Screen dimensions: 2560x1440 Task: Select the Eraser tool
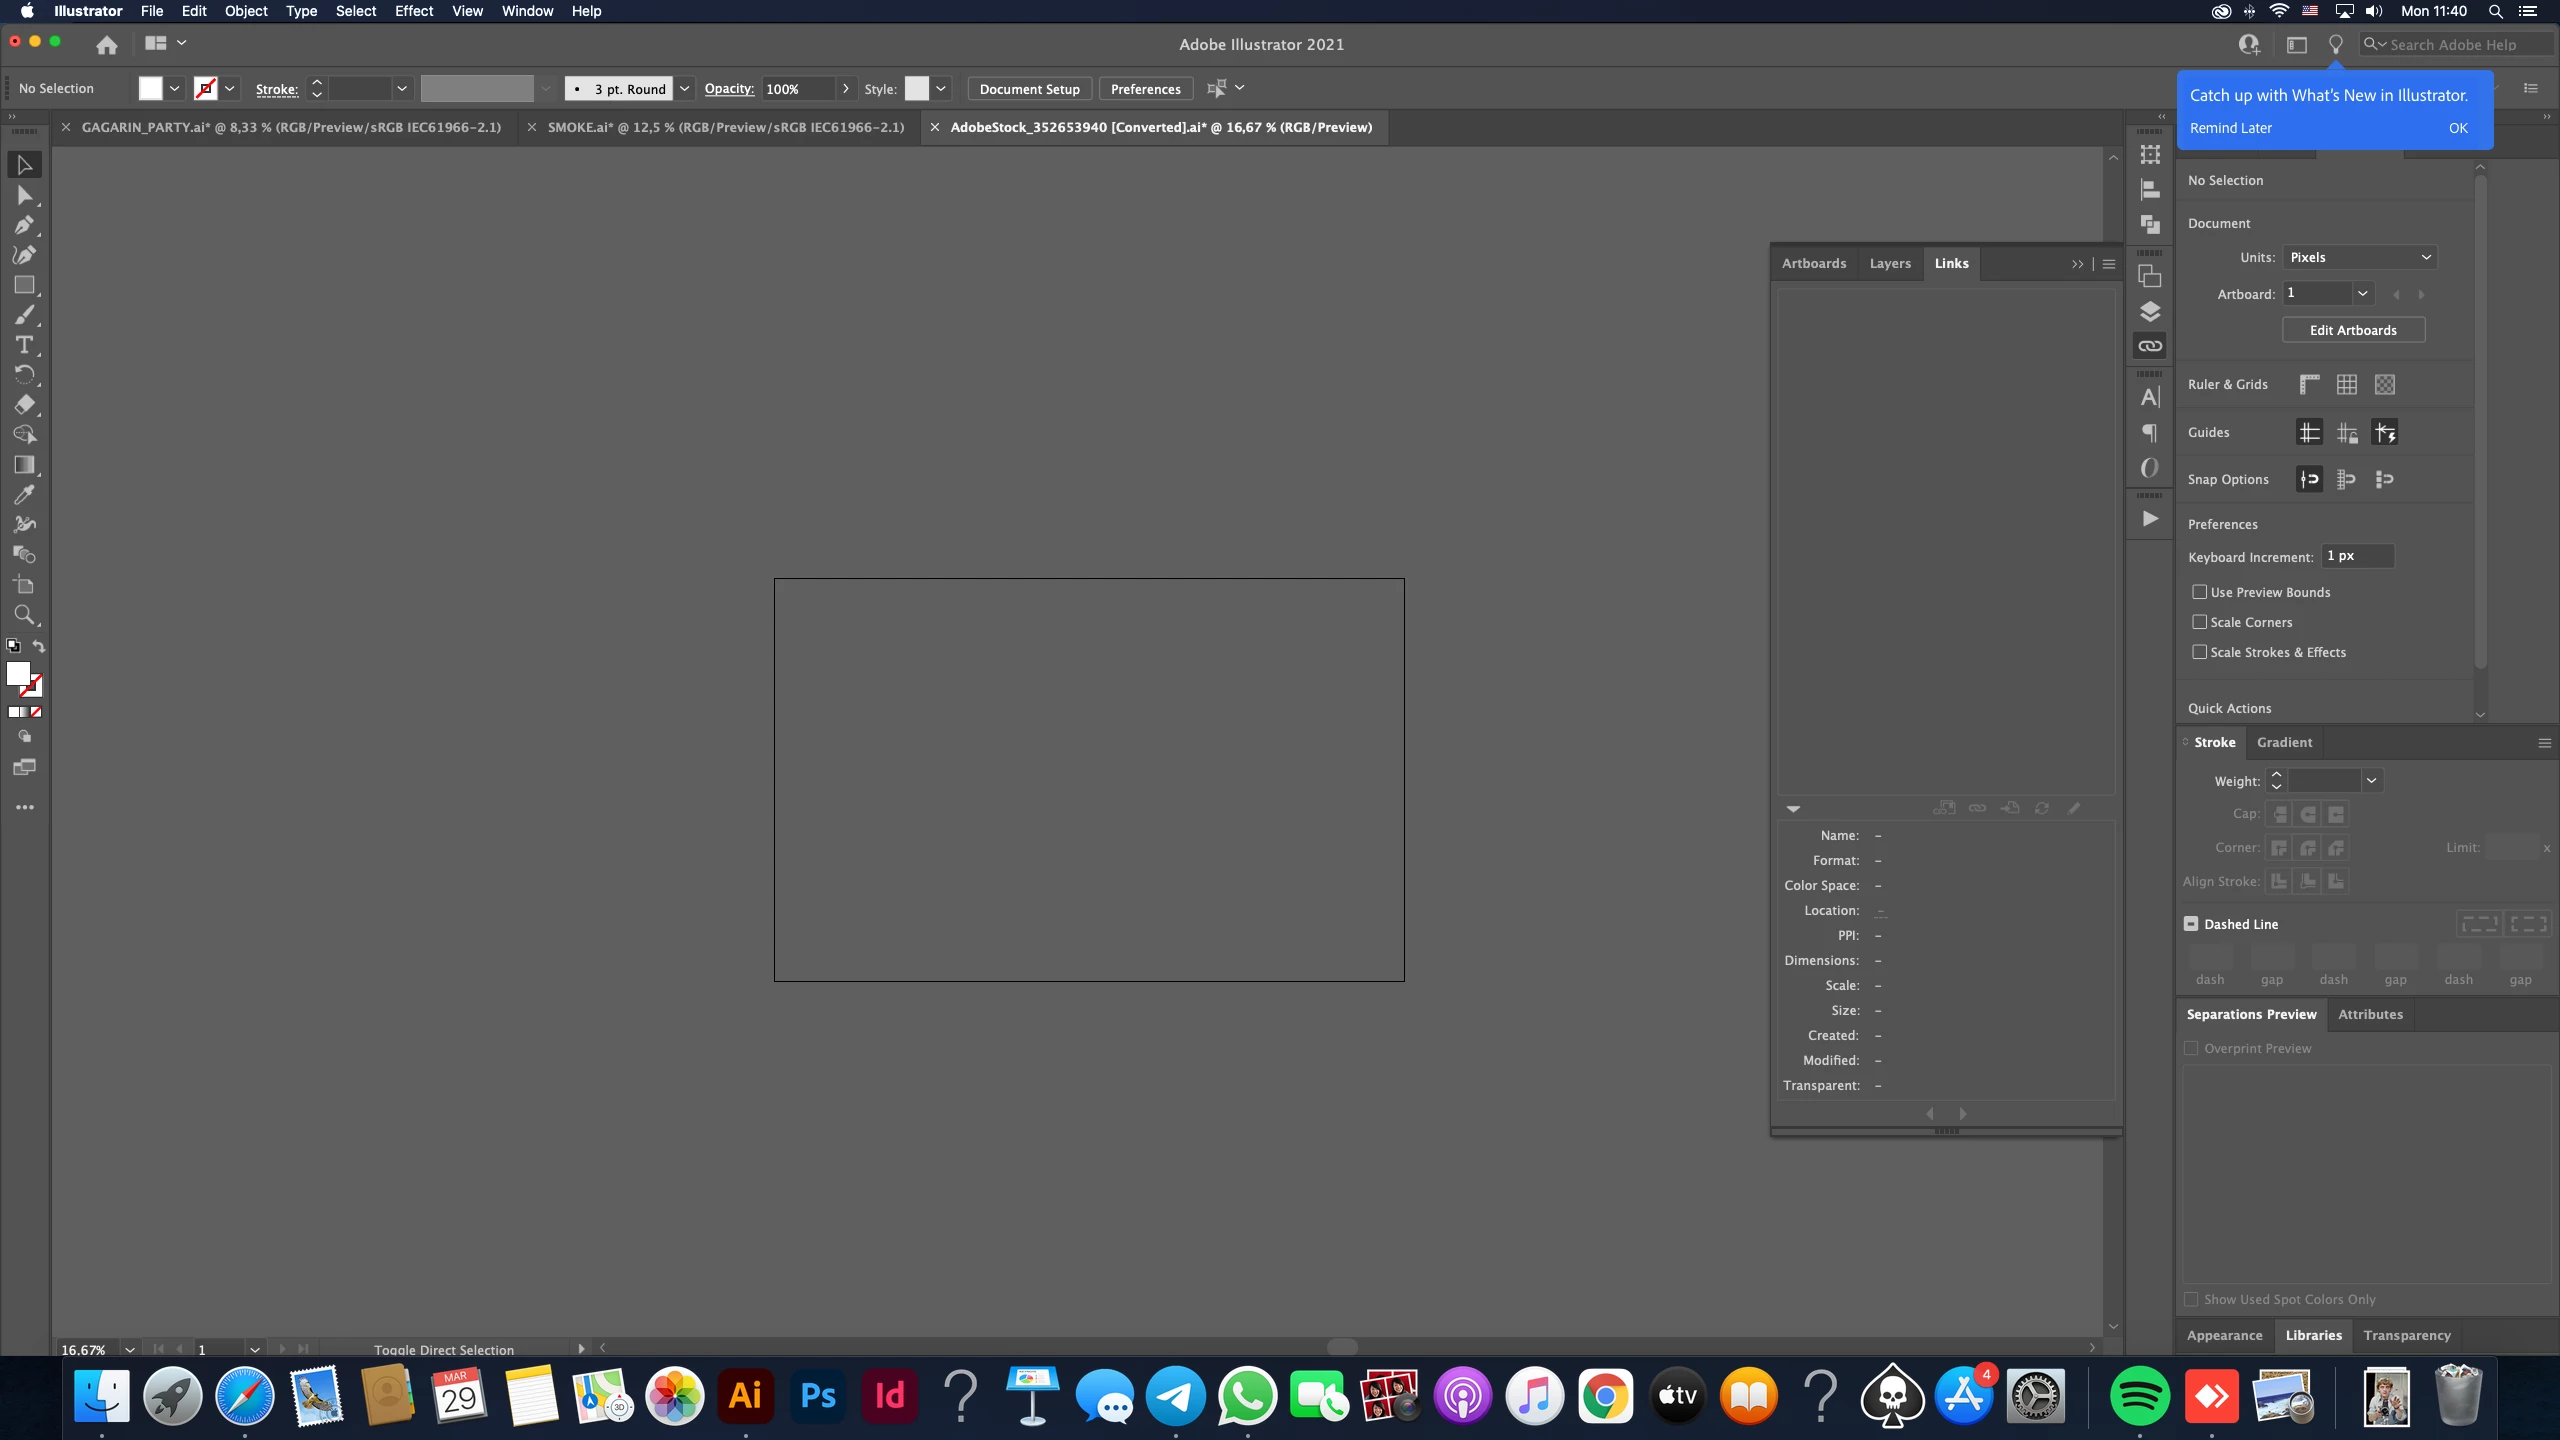(x=24, y=405)
